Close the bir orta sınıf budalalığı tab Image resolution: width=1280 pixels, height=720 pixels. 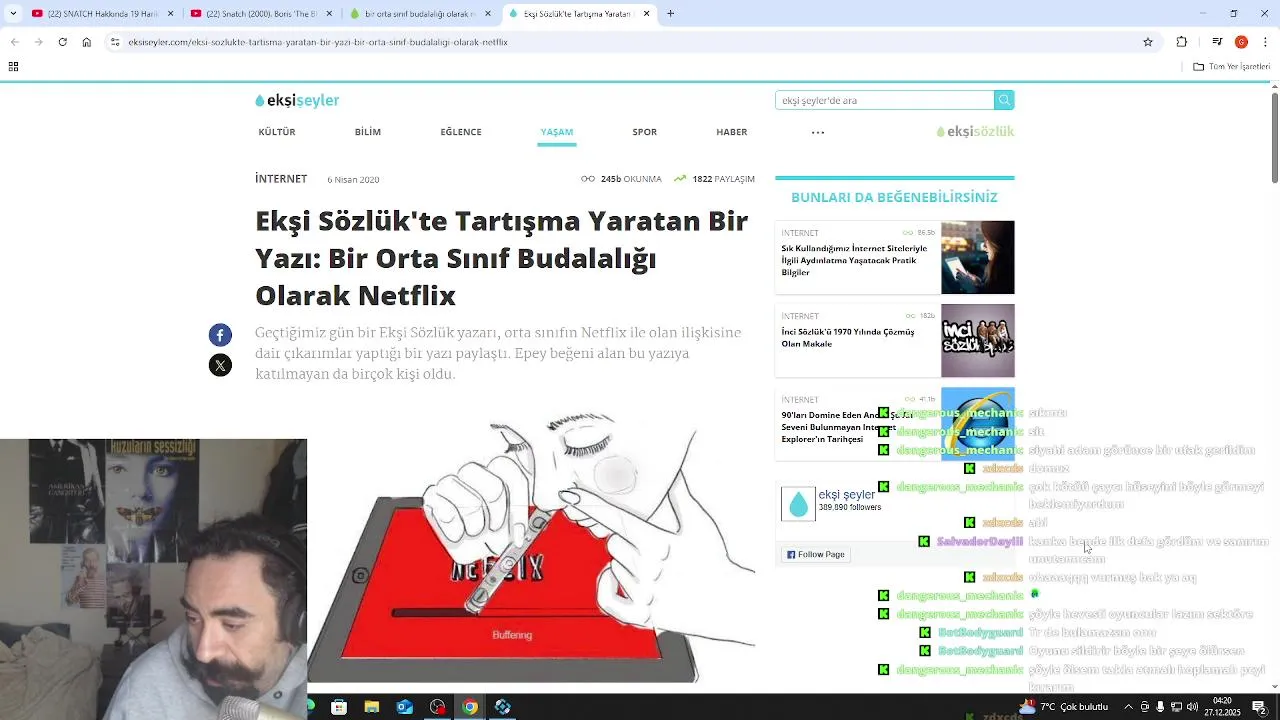pos(488,14)
